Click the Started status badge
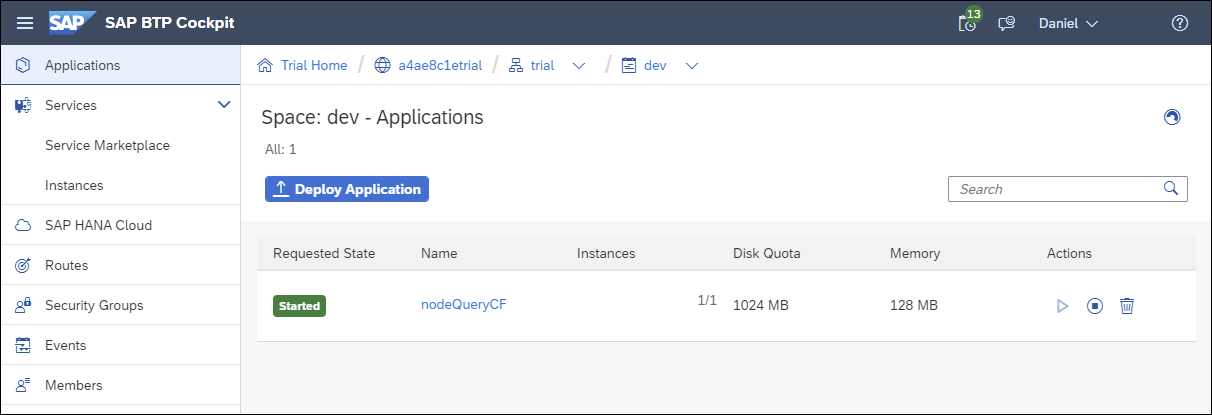This screenshot has width=1212, height=415. point(299,306)
